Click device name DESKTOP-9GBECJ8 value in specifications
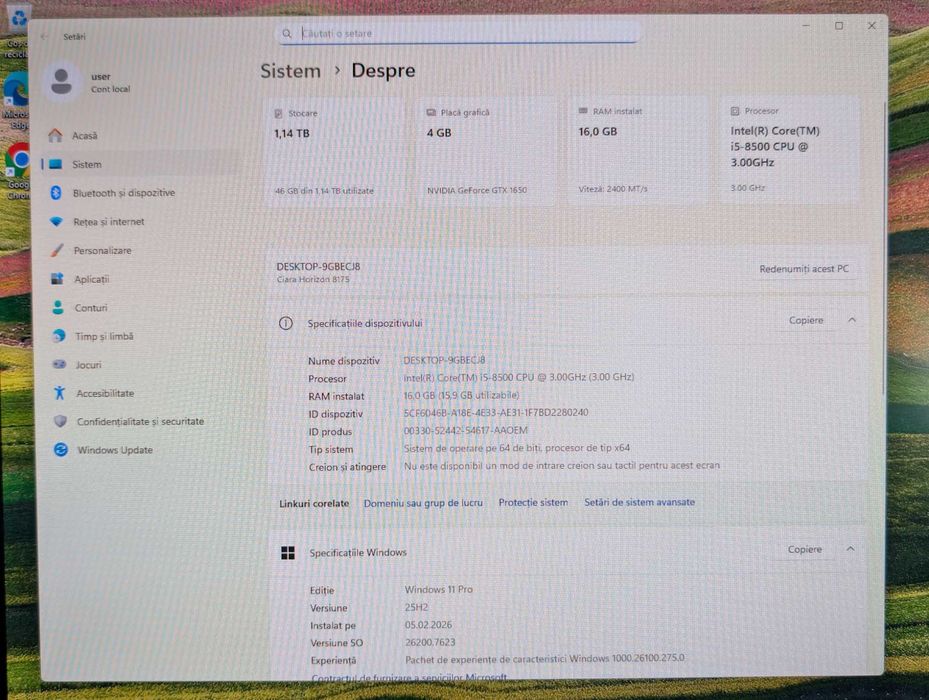 [x=444, y=360]
